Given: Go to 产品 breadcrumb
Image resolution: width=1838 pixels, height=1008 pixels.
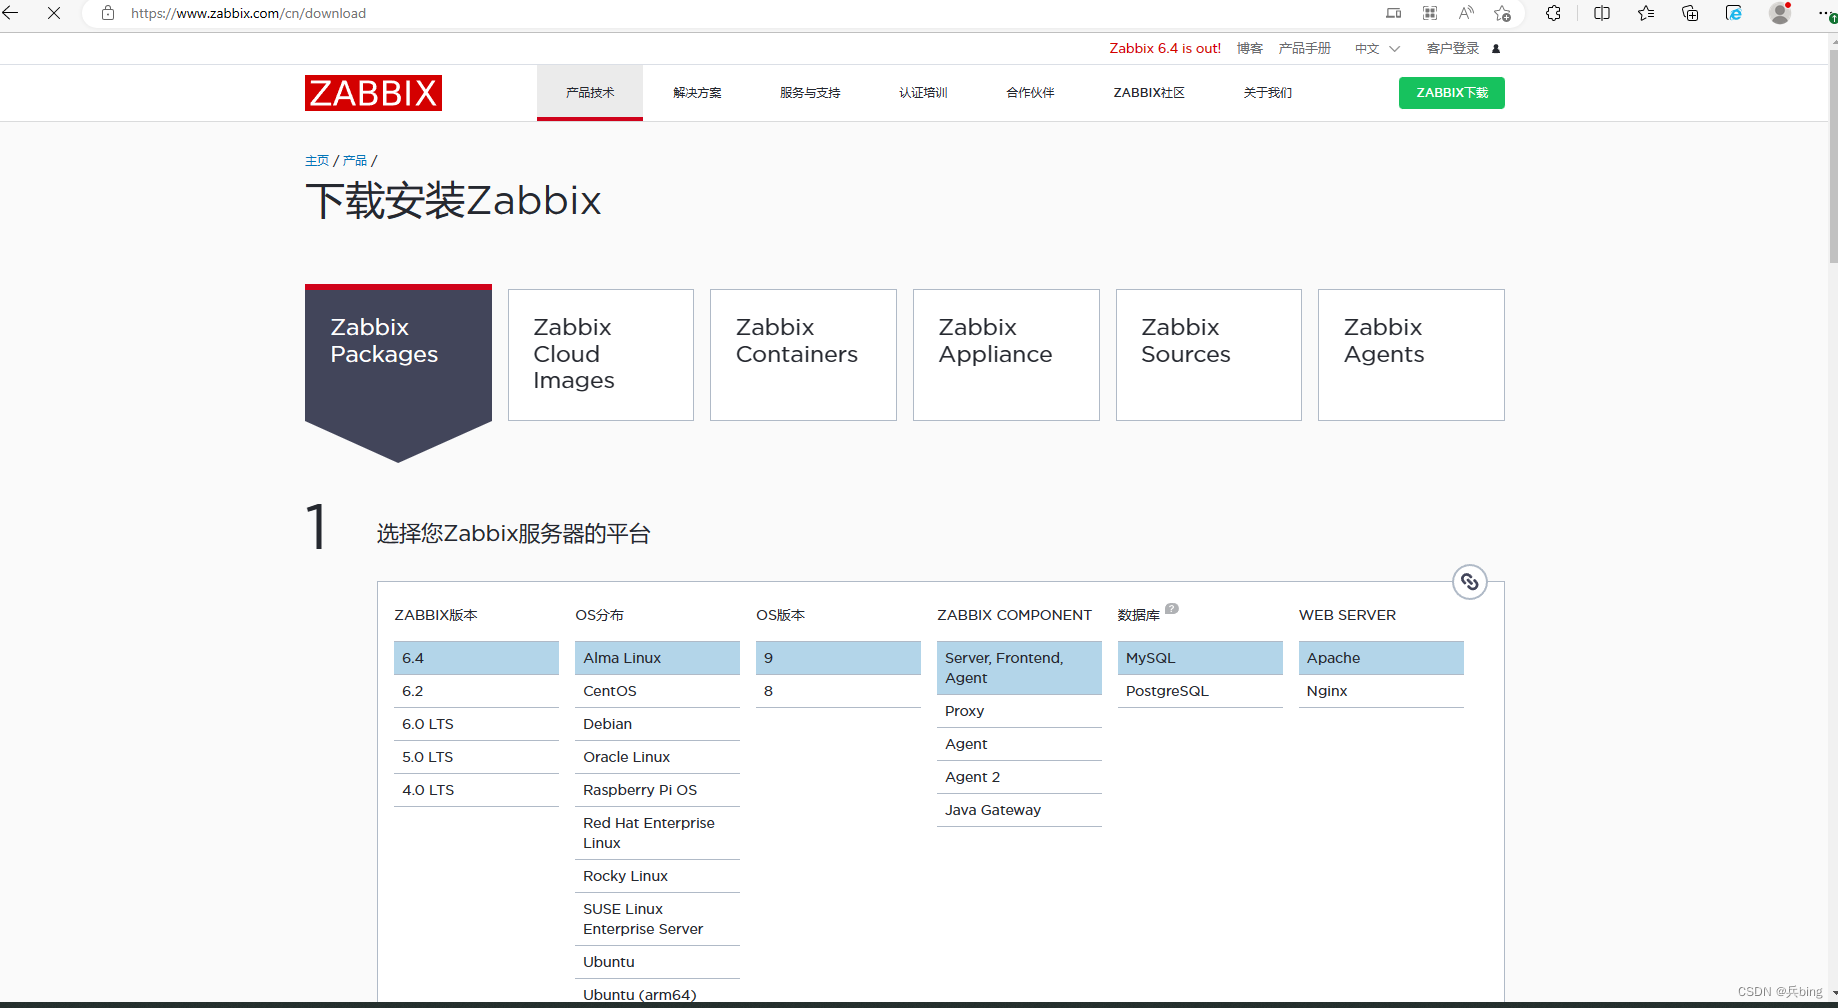Looking at the screenshot, I should pyautogui.click(x=355, y=160).
